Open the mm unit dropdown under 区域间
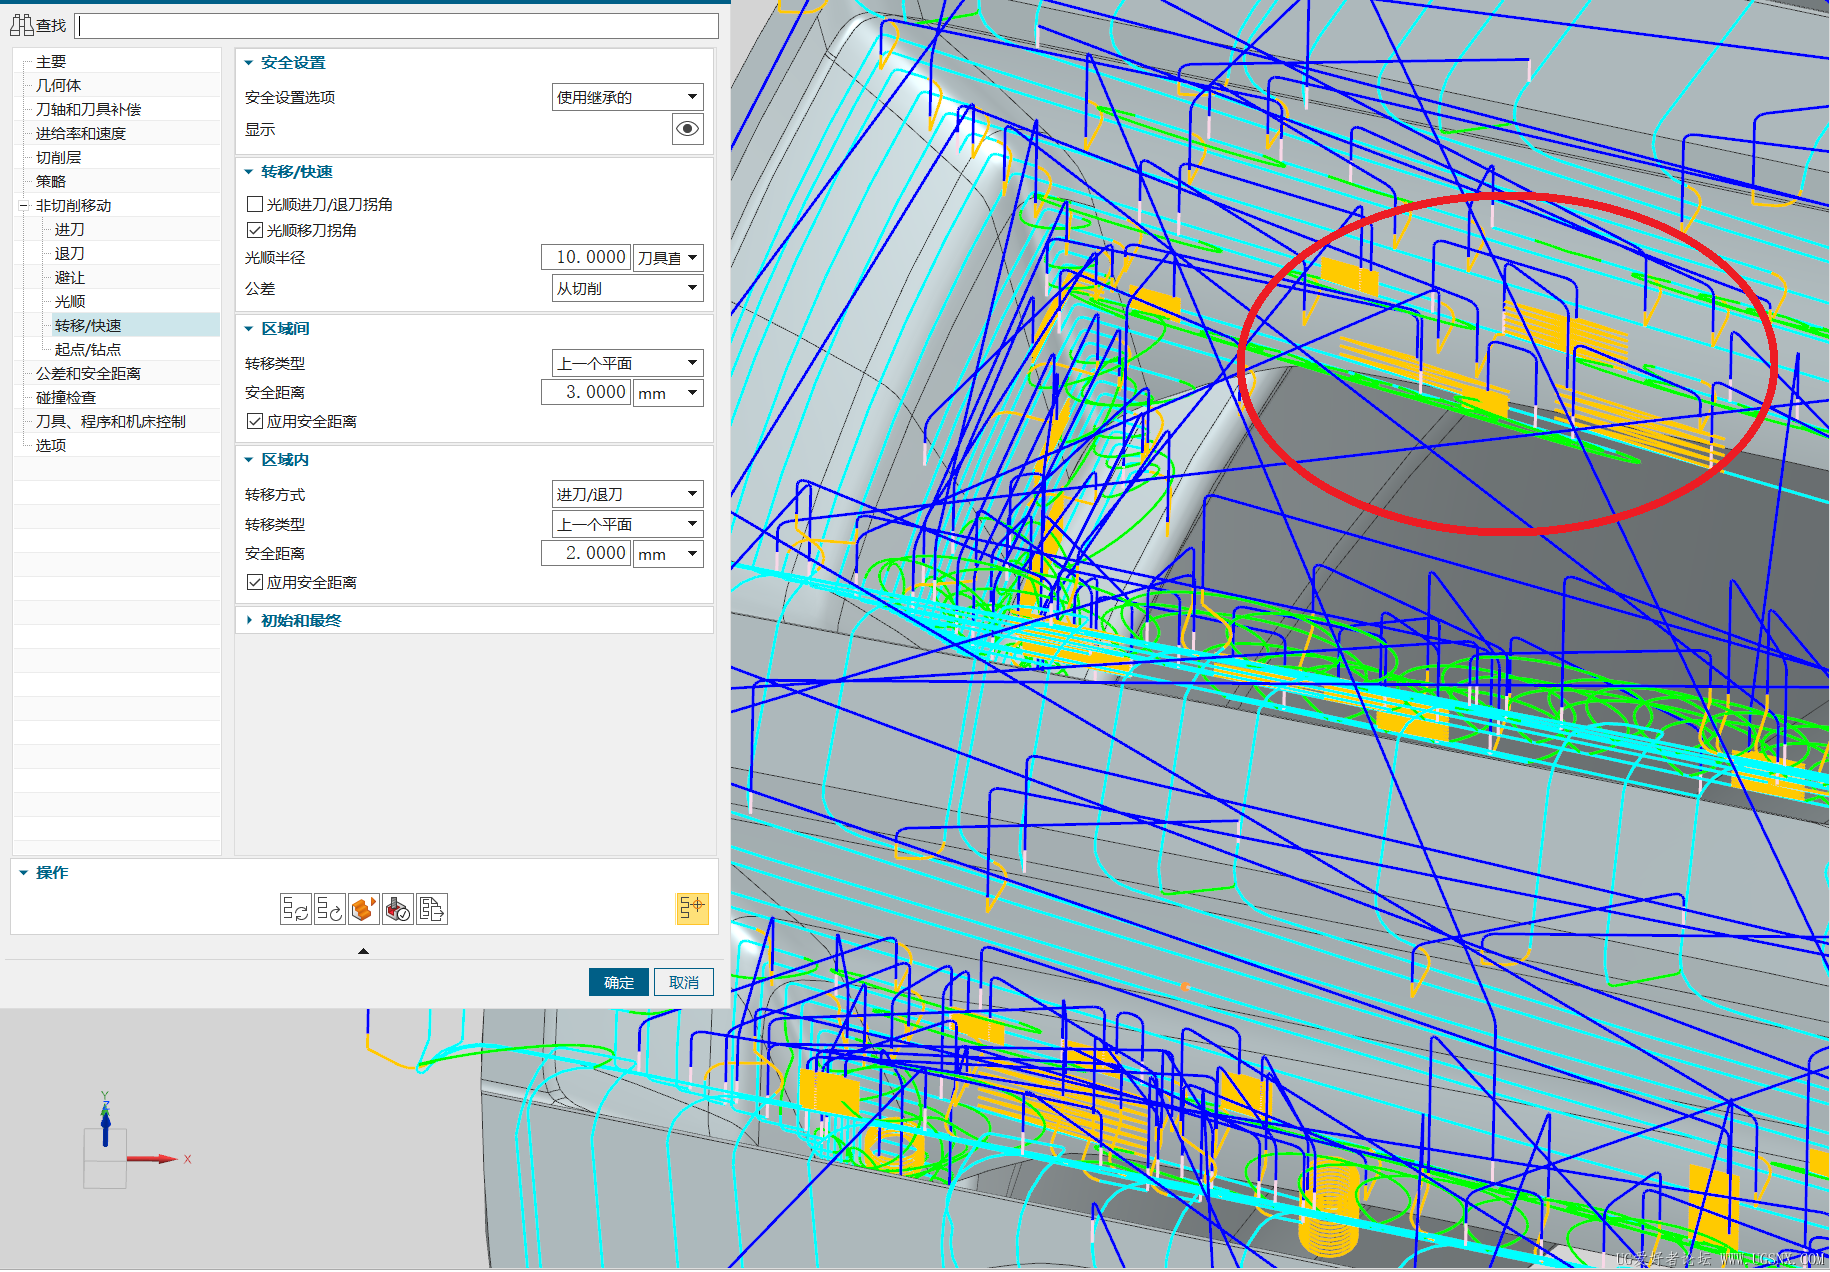This screenshot has width=1830, height=1272. coord(669,393)
